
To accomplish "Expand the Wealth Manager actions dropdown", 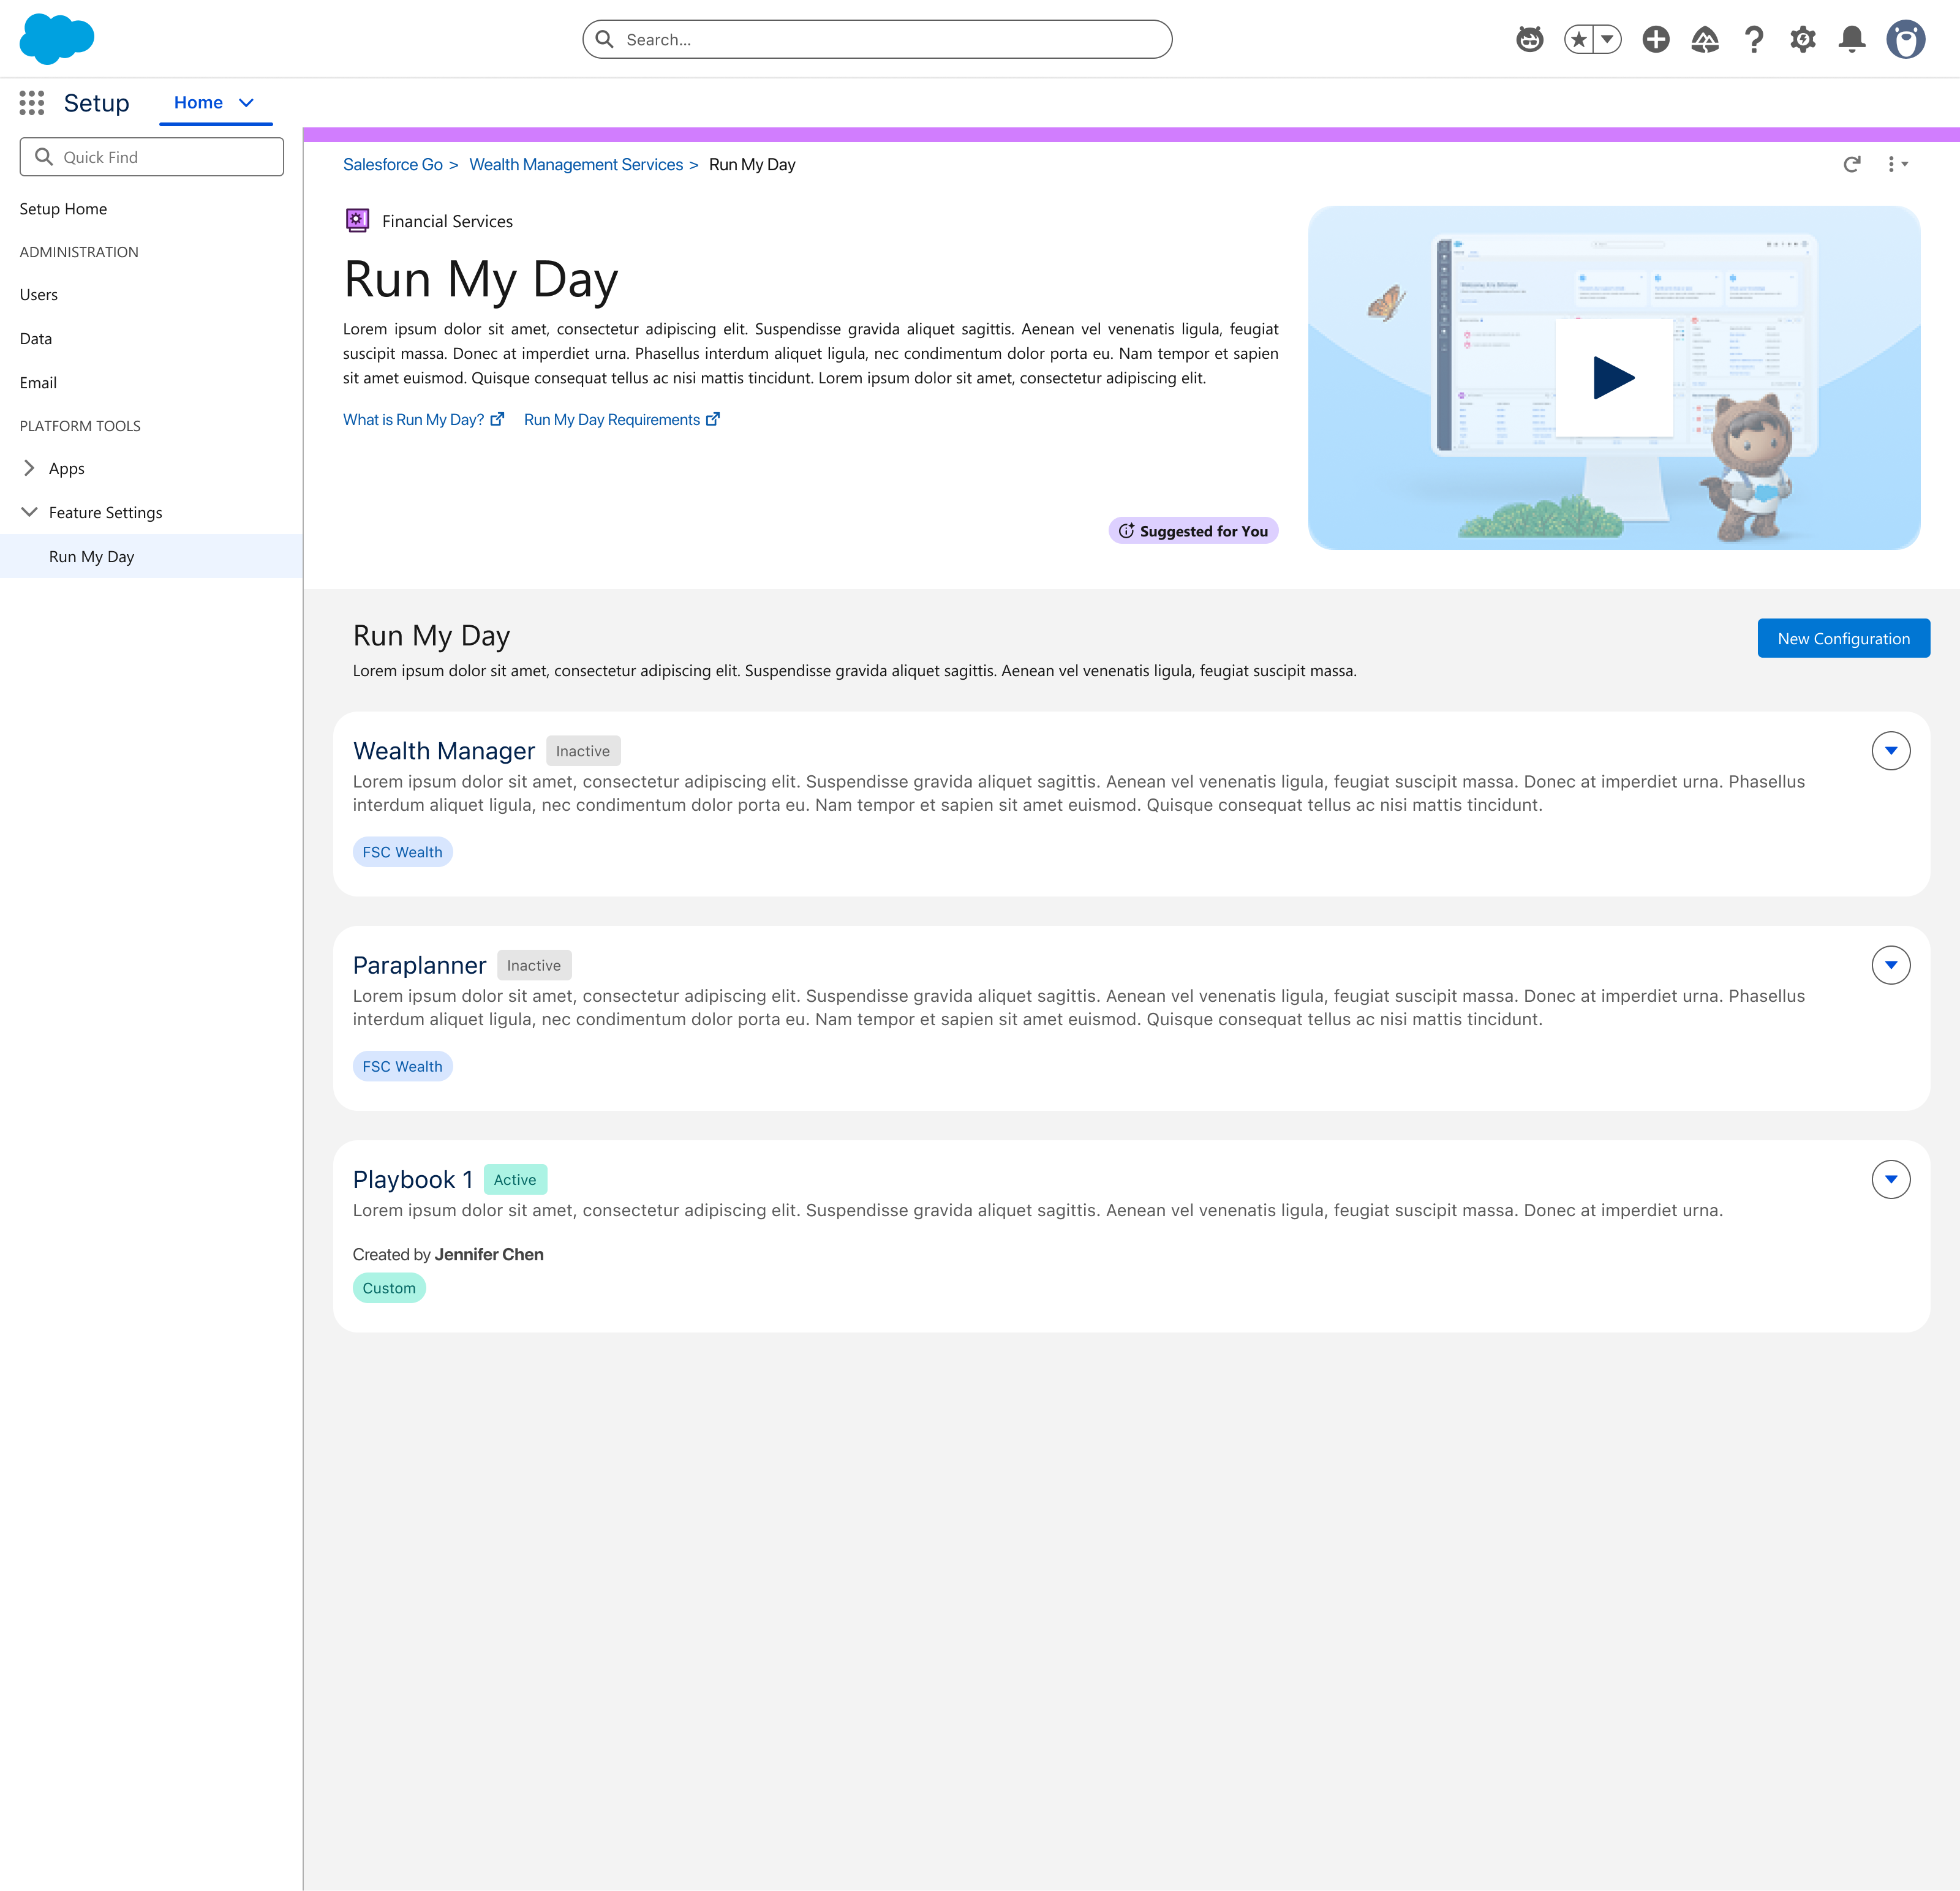I will pos(1890,751).
